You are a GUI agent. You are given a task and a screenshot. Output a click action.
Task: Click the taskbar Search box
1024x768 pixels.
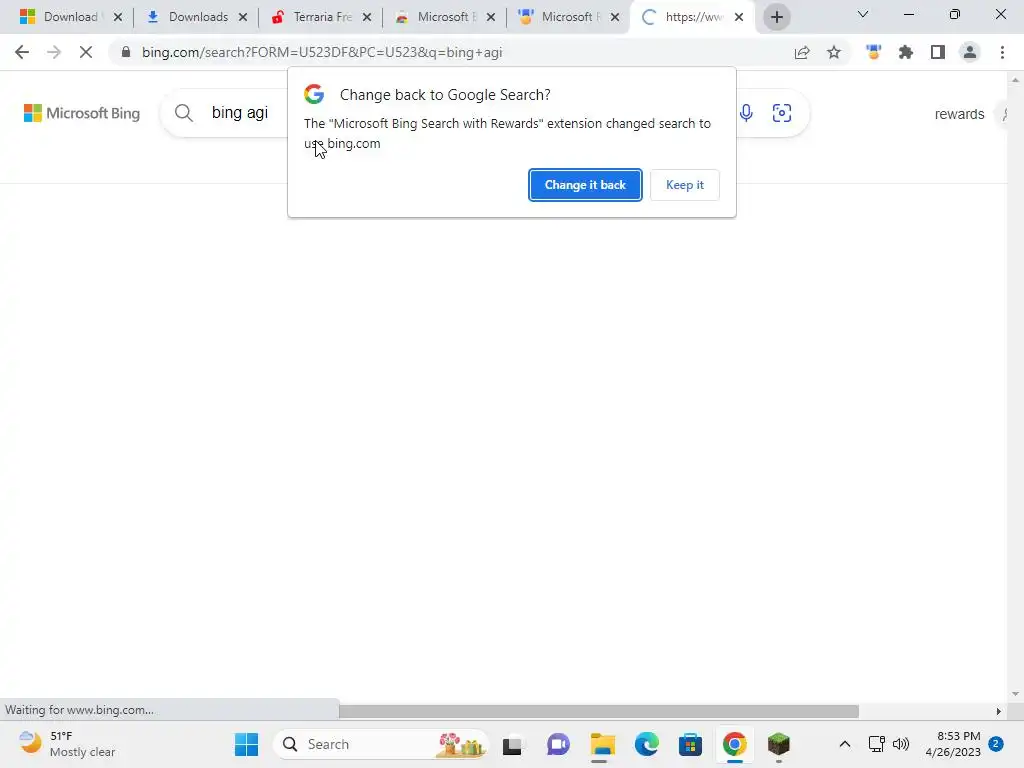[x=380, y=744]
